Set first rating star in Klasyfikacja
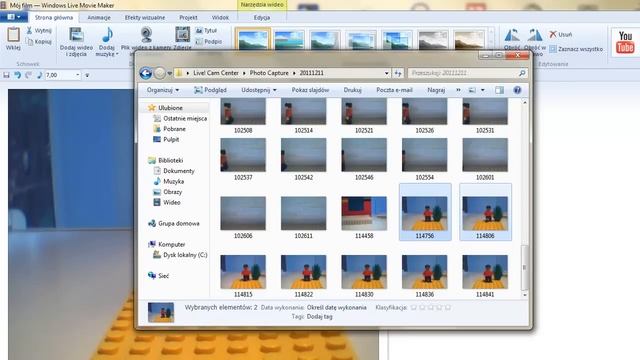The height and width of the screenshot is (360, 640). pos(414,307)
